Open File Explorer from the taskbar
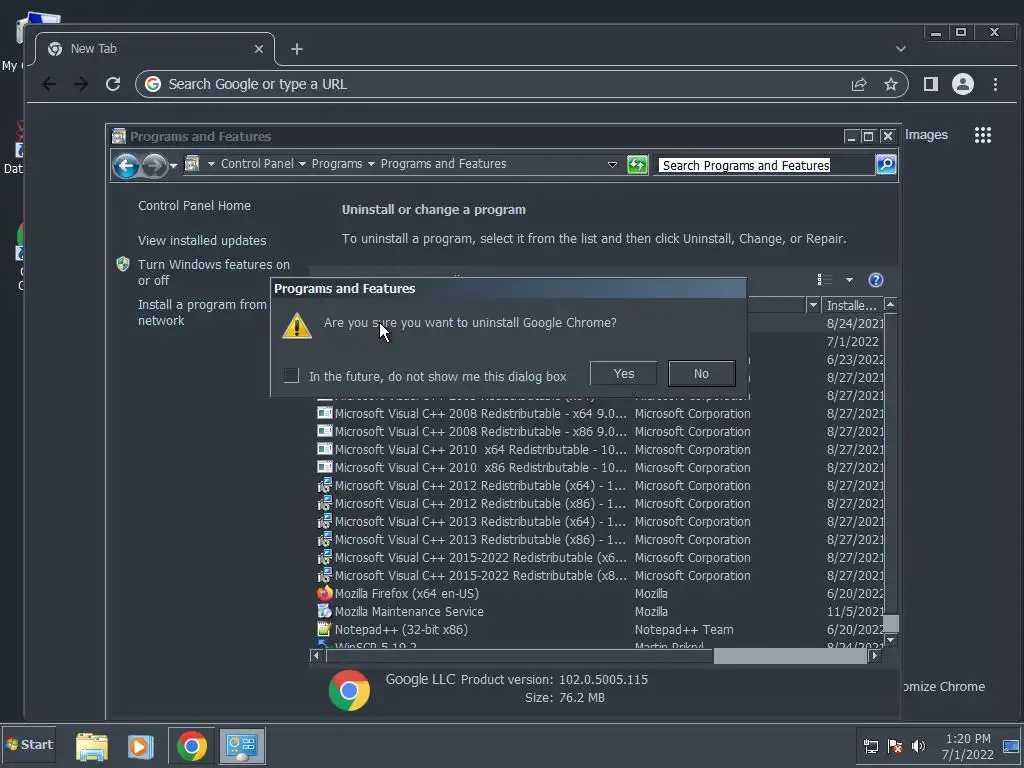1024x768 pixels. click(x=92, y=746)
